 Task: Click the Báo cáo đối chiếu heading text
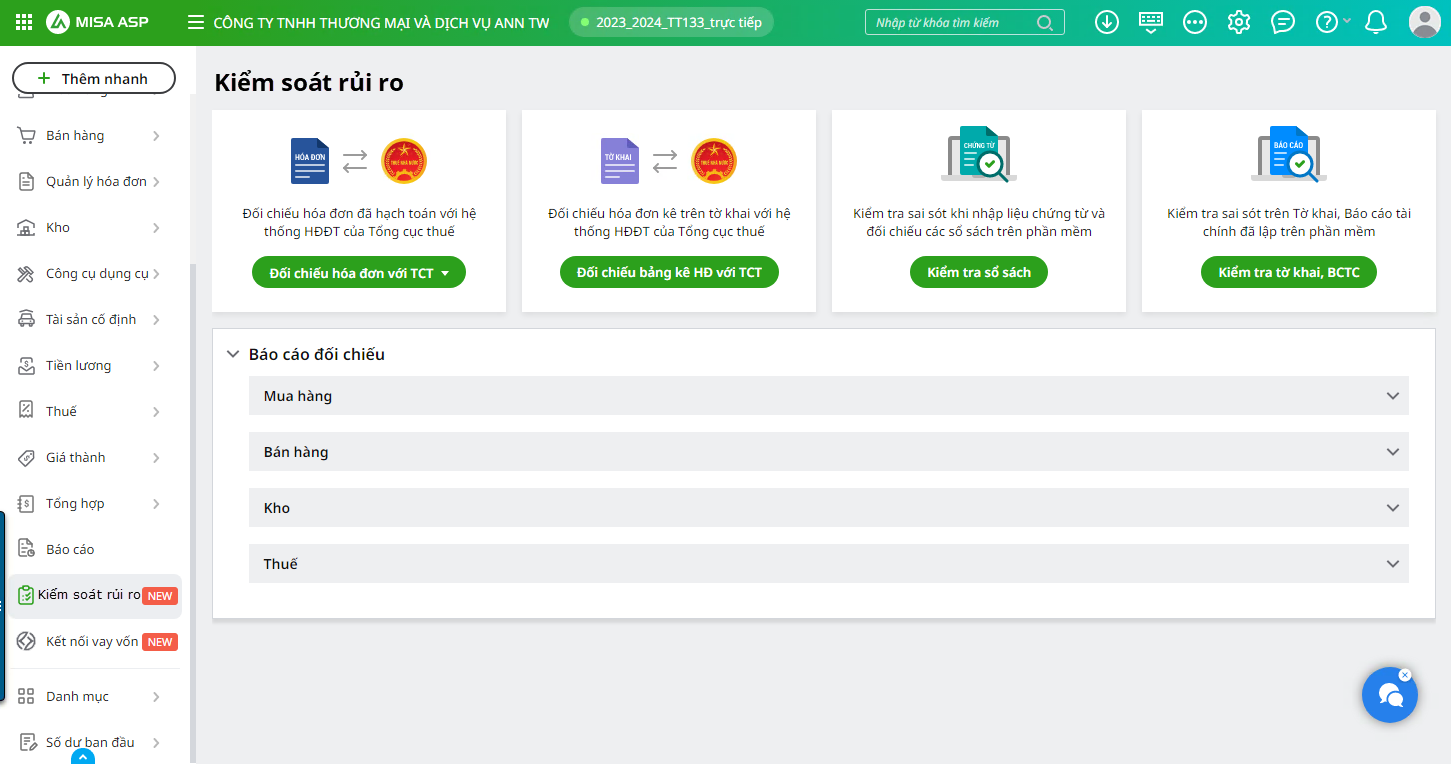[x=317, y=354]
